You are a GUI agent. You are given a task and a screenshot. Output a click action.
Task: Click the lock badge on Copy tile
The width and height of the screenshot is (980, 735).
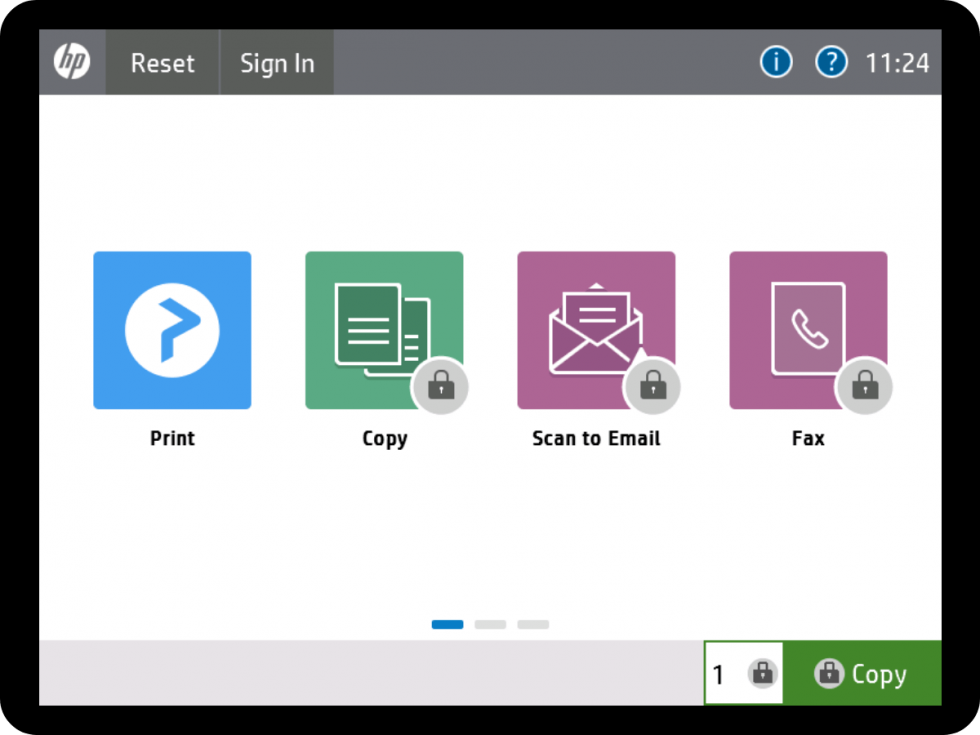coord(440,386)
